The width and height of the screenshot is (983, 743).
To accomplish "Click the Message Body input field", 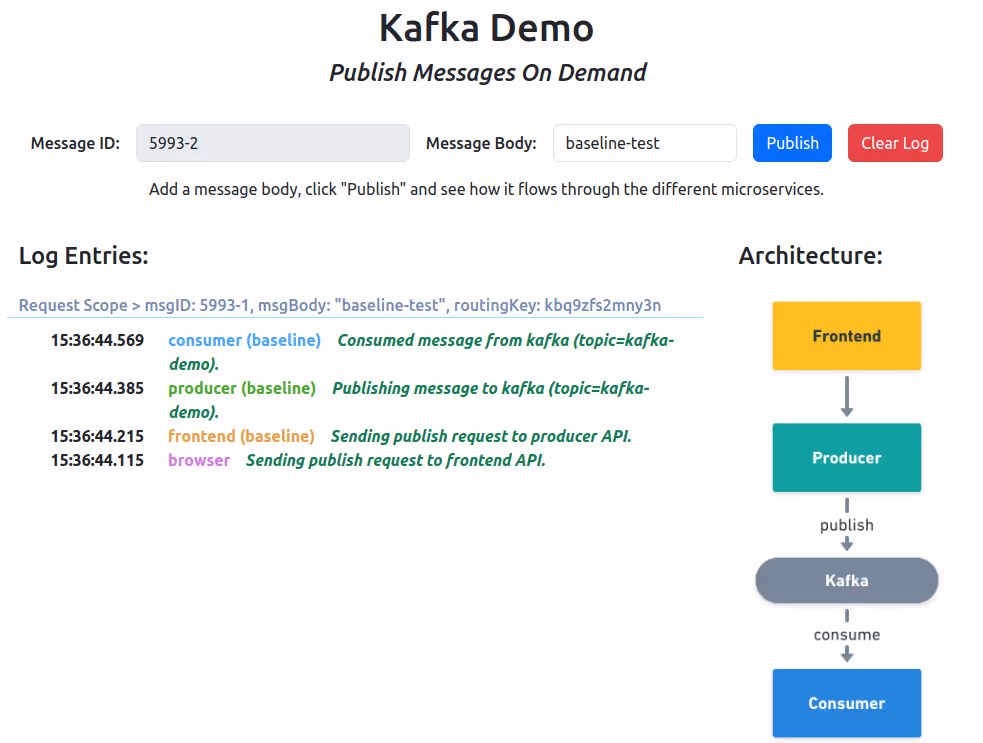I will 644,143.
